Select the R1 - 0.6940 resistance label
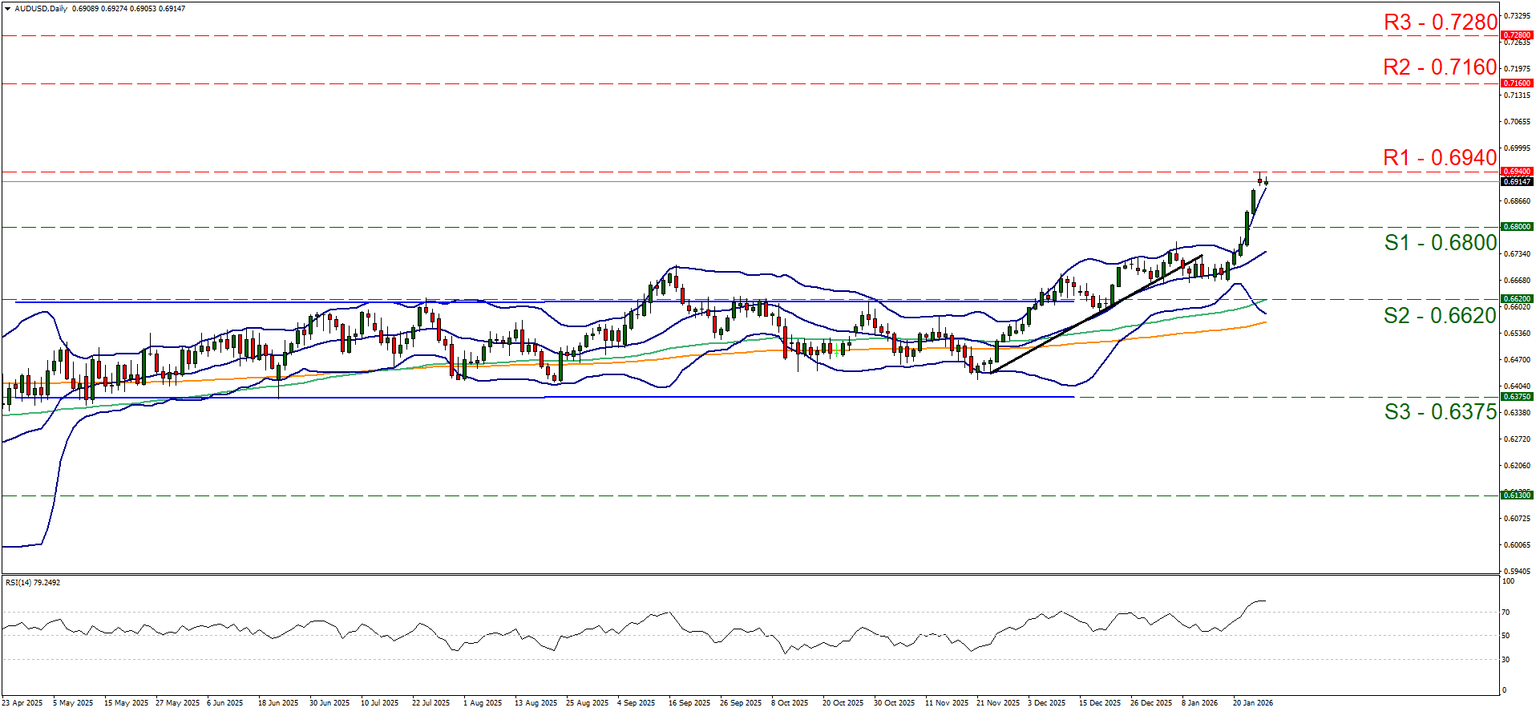The height and width of the screenshot is (712, 1536). pyautogui.click(x=1440, y=157)
